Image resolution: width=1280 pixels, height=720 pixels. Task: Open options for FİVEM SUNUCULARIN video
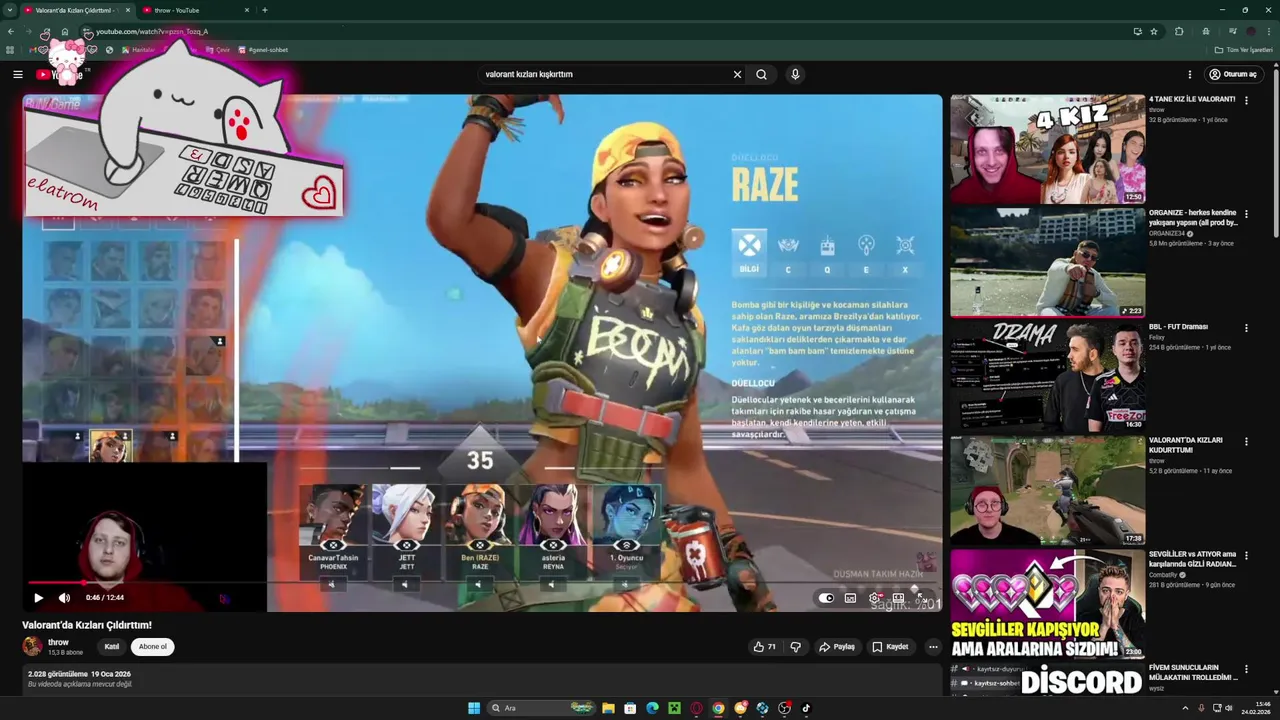pyautogui.click(x=1246, y=668)
